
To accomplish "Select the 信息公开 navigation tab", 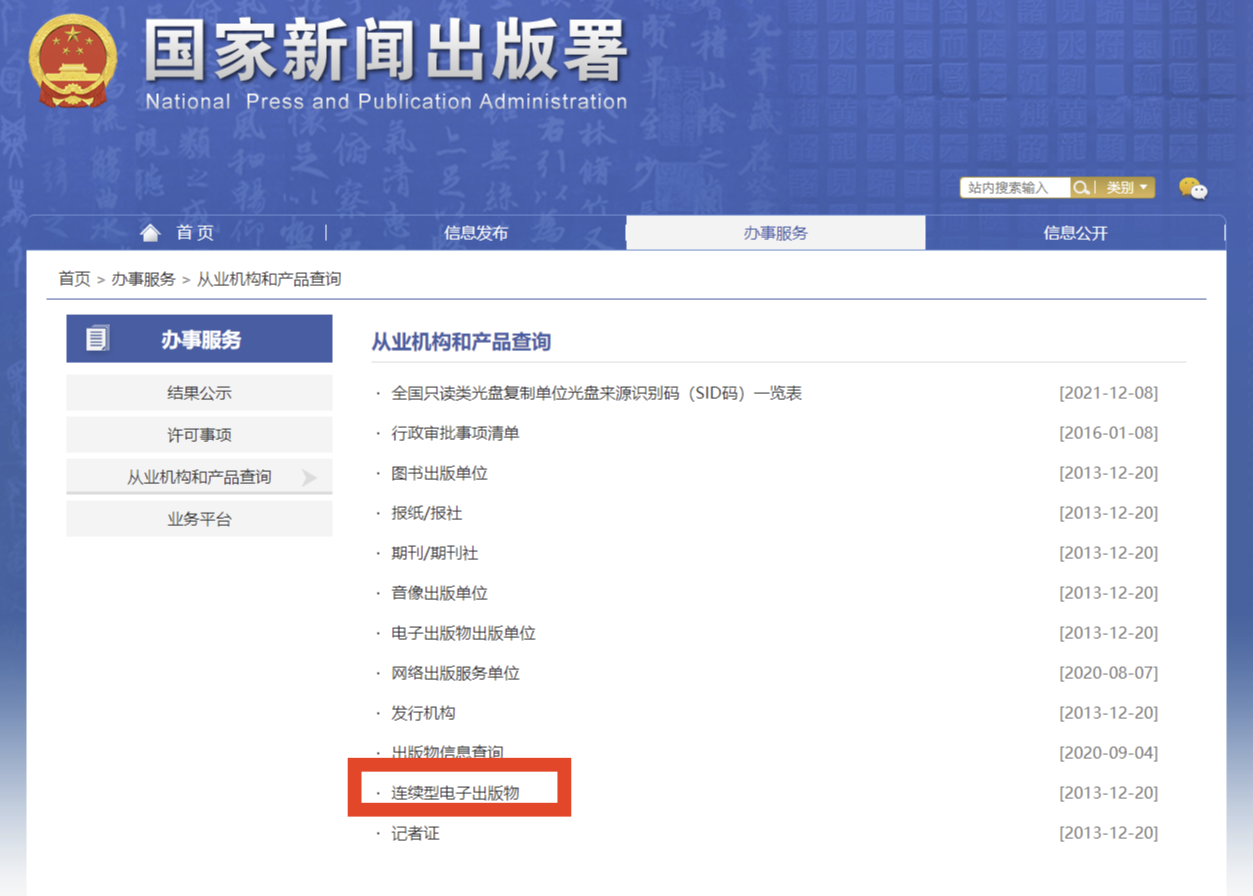I will pyautogui.click(x=1075, y=233).
